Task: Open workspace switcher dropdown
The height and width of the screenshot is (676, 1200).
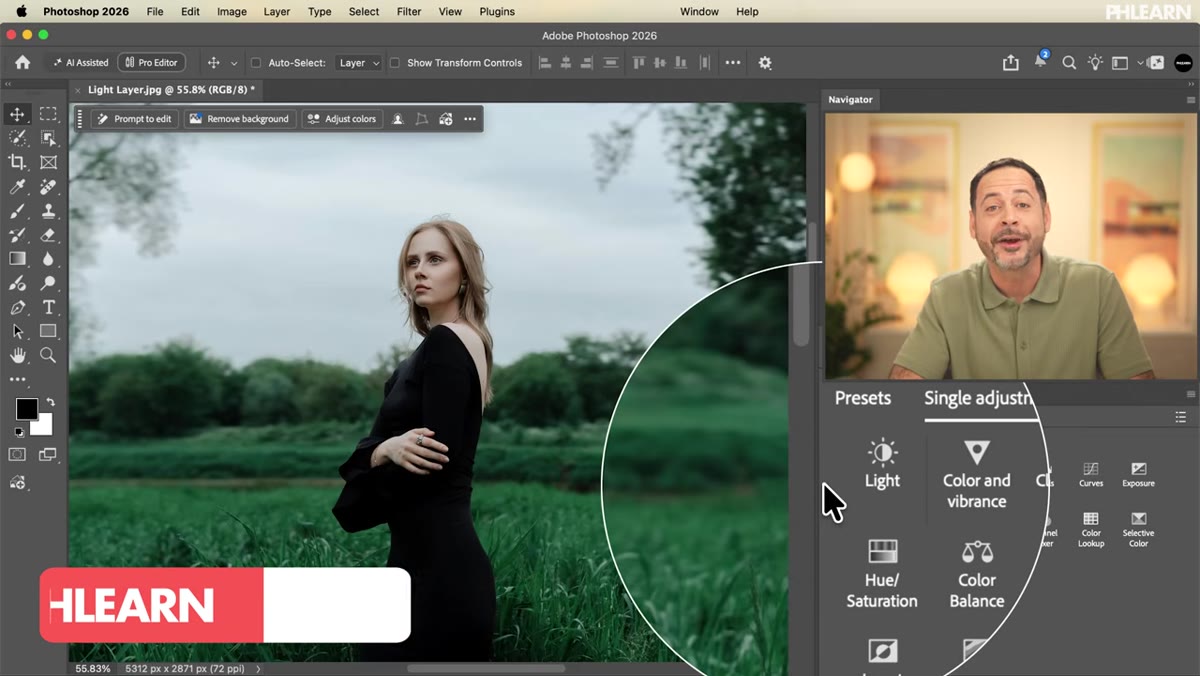Action: pos(1125,62)
